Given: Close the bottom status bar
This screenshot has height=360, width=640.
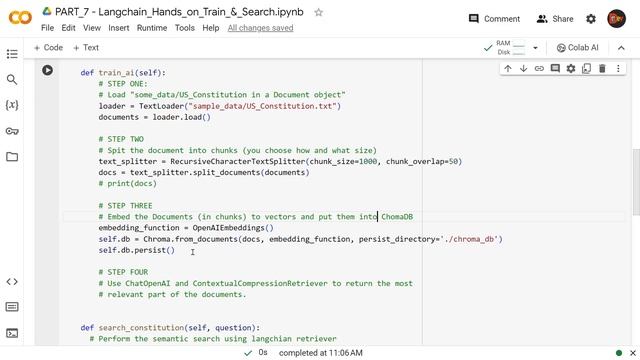Looking at the screenshot, I should (633, 353).
